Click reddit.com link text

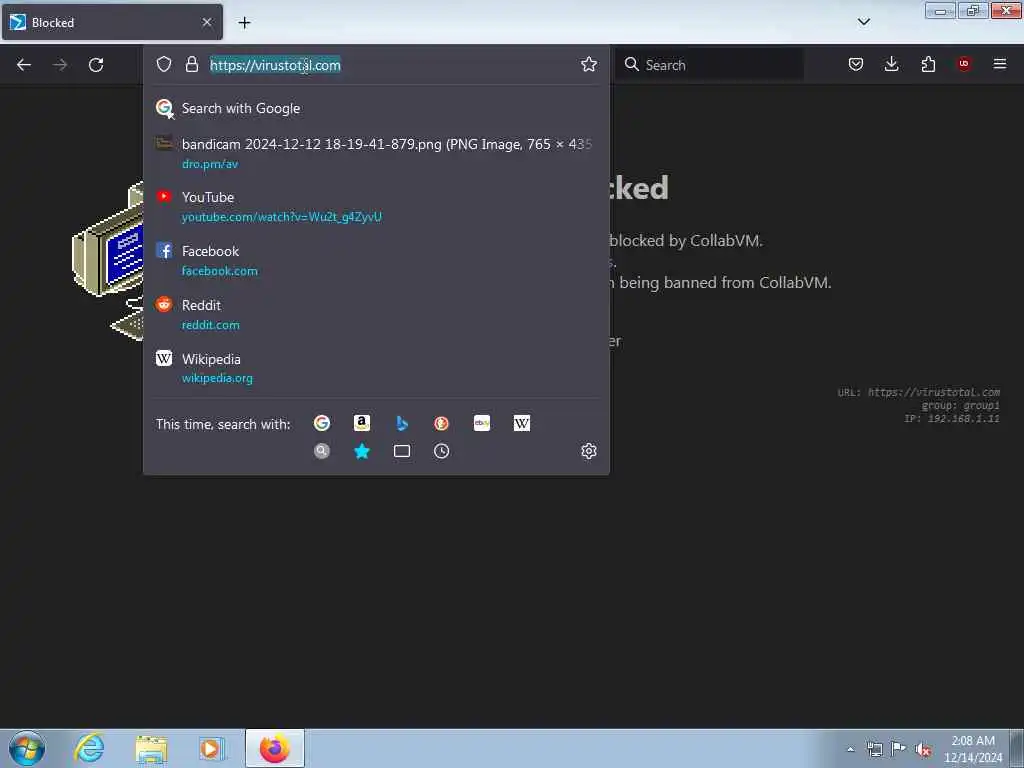pos(210,325)
